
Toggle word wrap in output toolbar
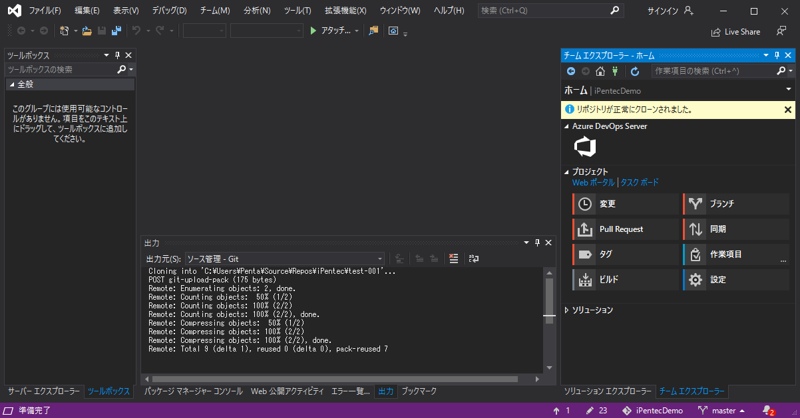[473, 259]
